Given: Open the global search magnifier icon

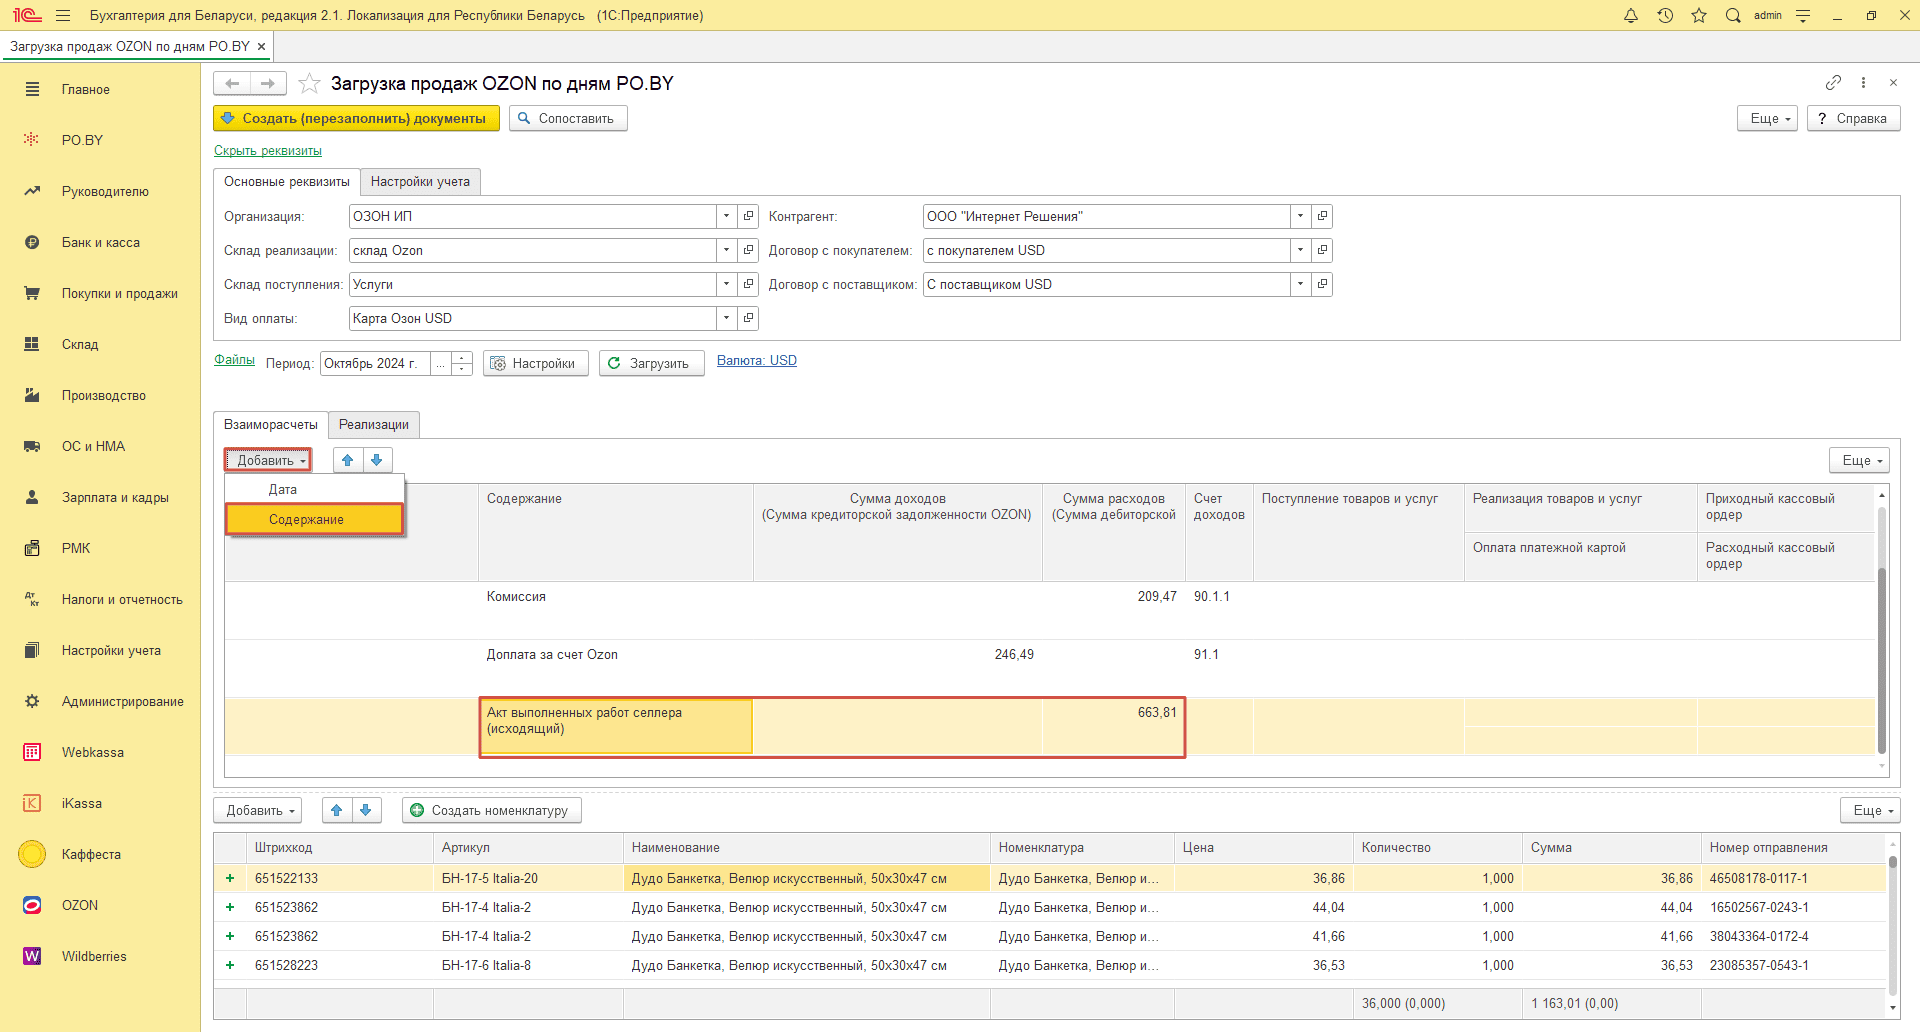Looking at the screenshot, I should coord(1733,16).
